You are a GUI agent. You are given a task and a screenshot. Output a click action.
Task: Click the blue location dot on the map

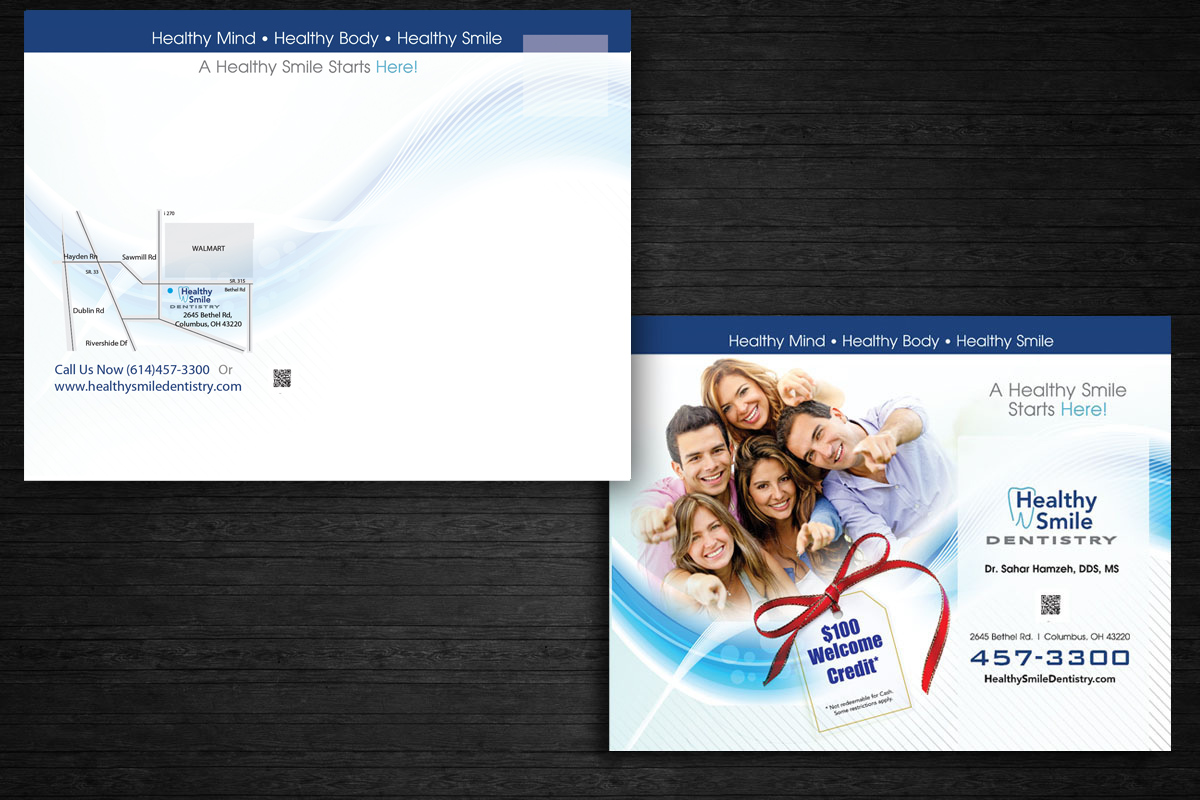coord(170,291)
